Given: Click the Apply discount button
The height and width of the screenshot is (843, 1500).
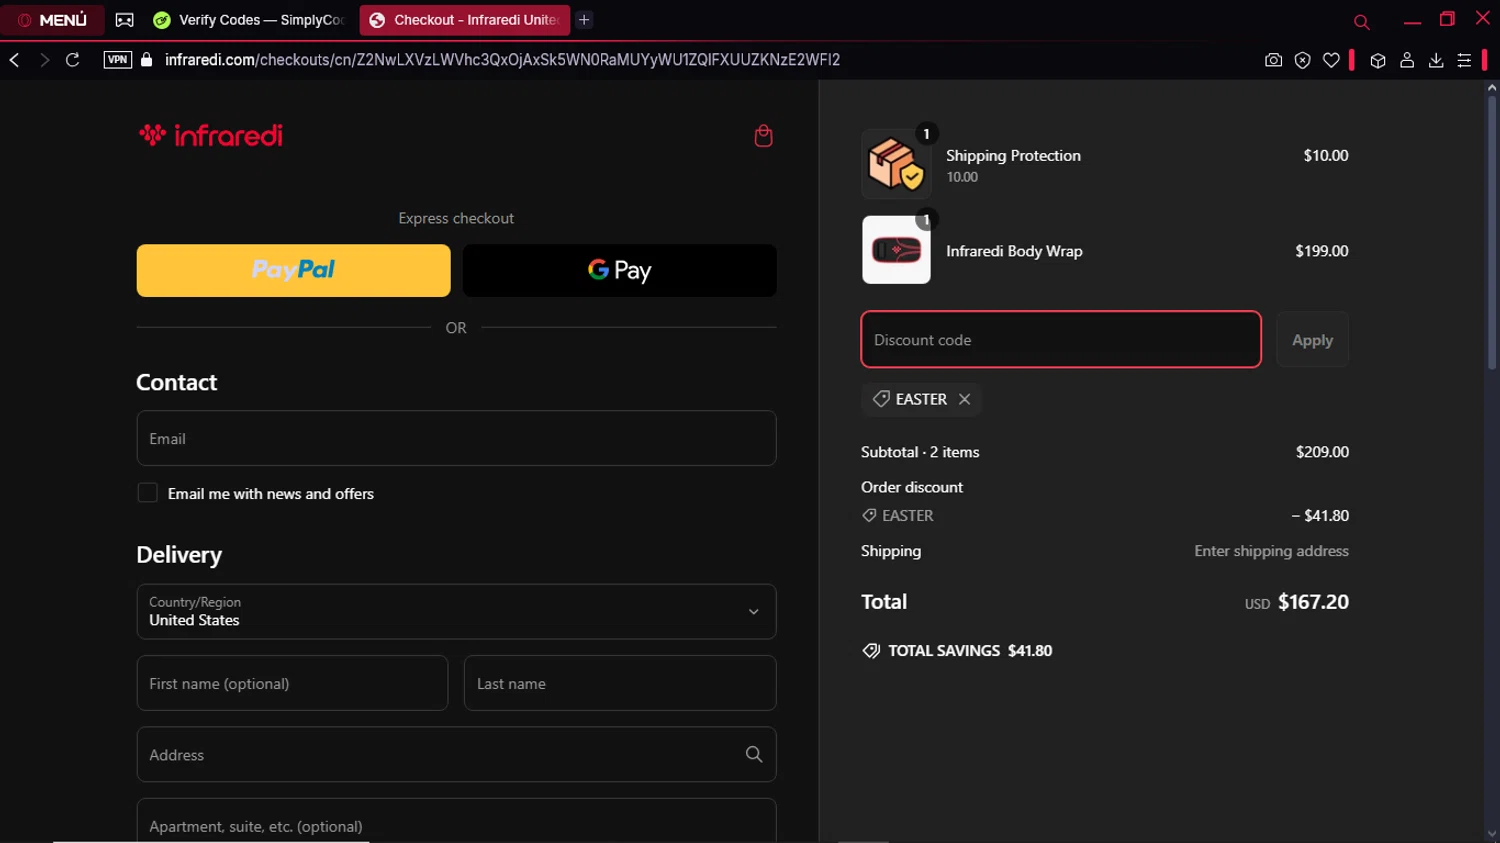Looking at the screenshot, I should [x=1312, y=339].
